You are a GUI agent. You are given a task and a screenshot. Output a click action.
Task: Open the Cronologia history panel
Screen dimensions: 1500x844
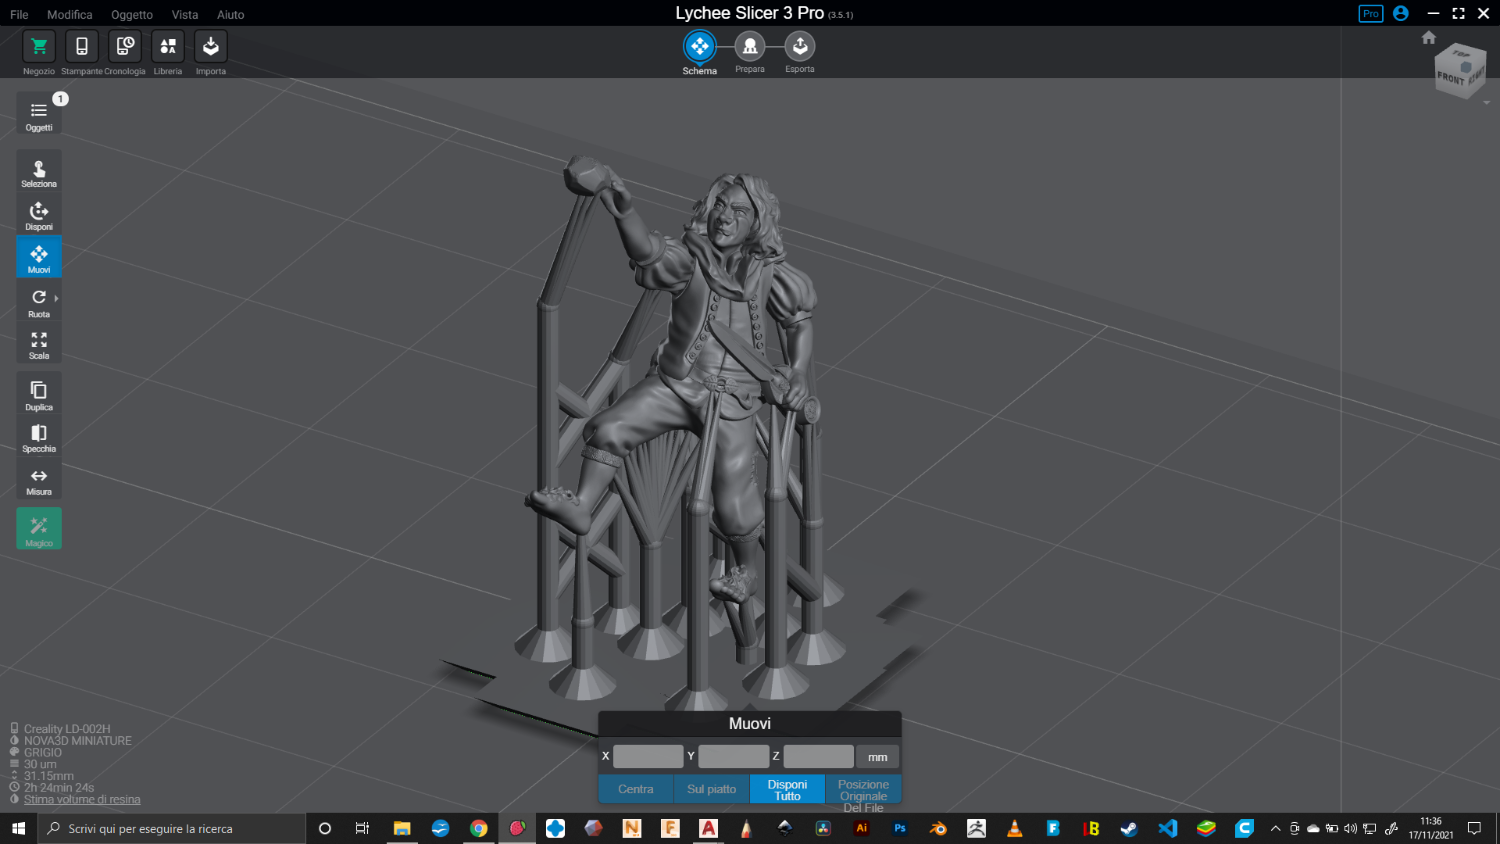pyautogui.click(x=125, y=47)
